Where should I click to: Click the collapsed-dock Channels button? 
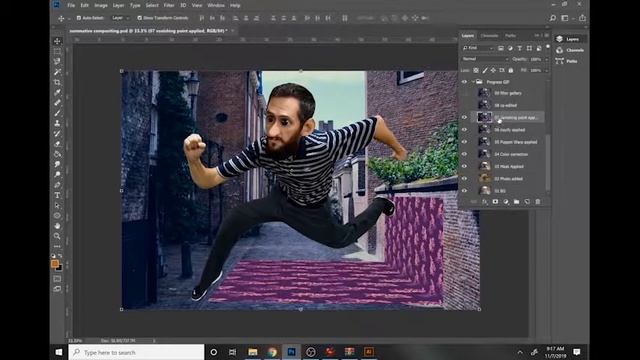(571, 50)
